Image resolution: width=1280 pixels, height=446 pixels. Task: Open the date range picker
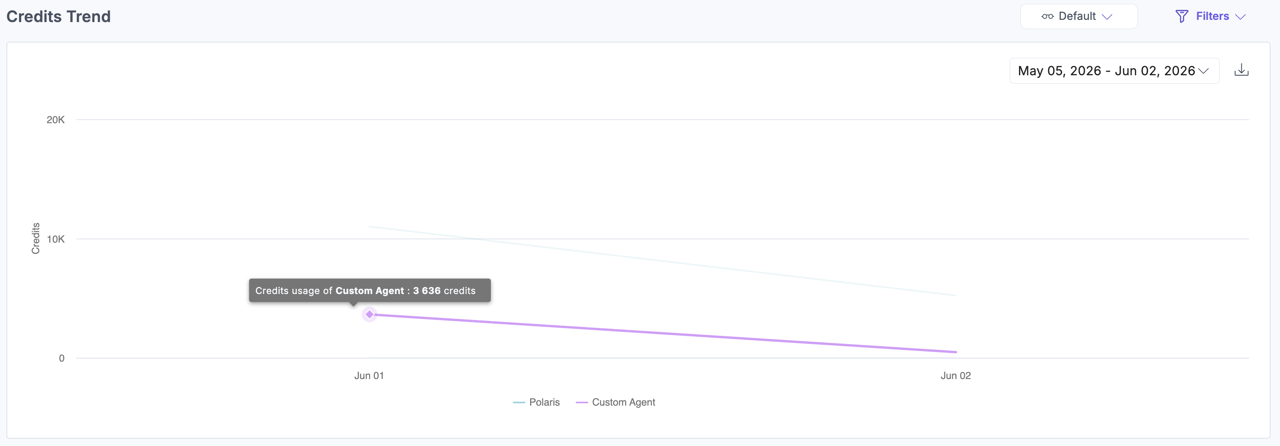(x=1114, y=71)
